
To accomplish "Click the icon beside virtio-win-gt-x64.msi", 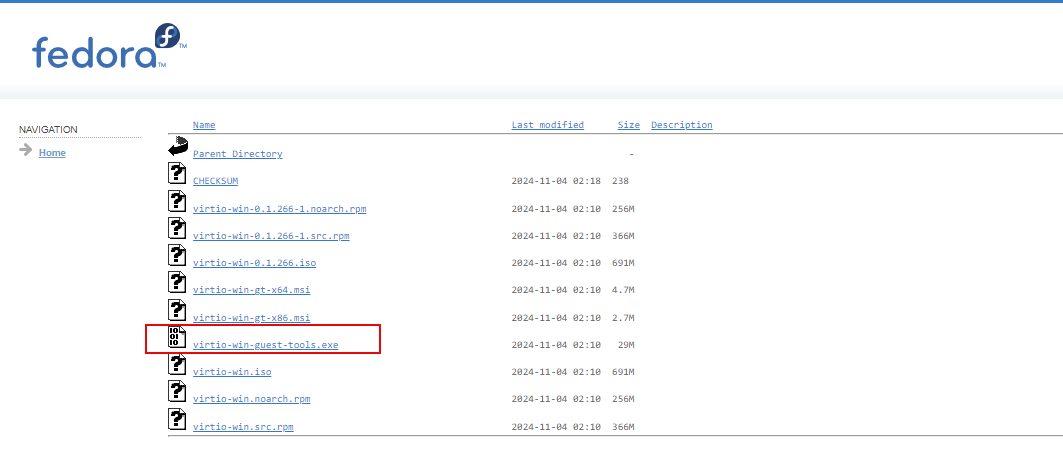I will tap(178, 283).
